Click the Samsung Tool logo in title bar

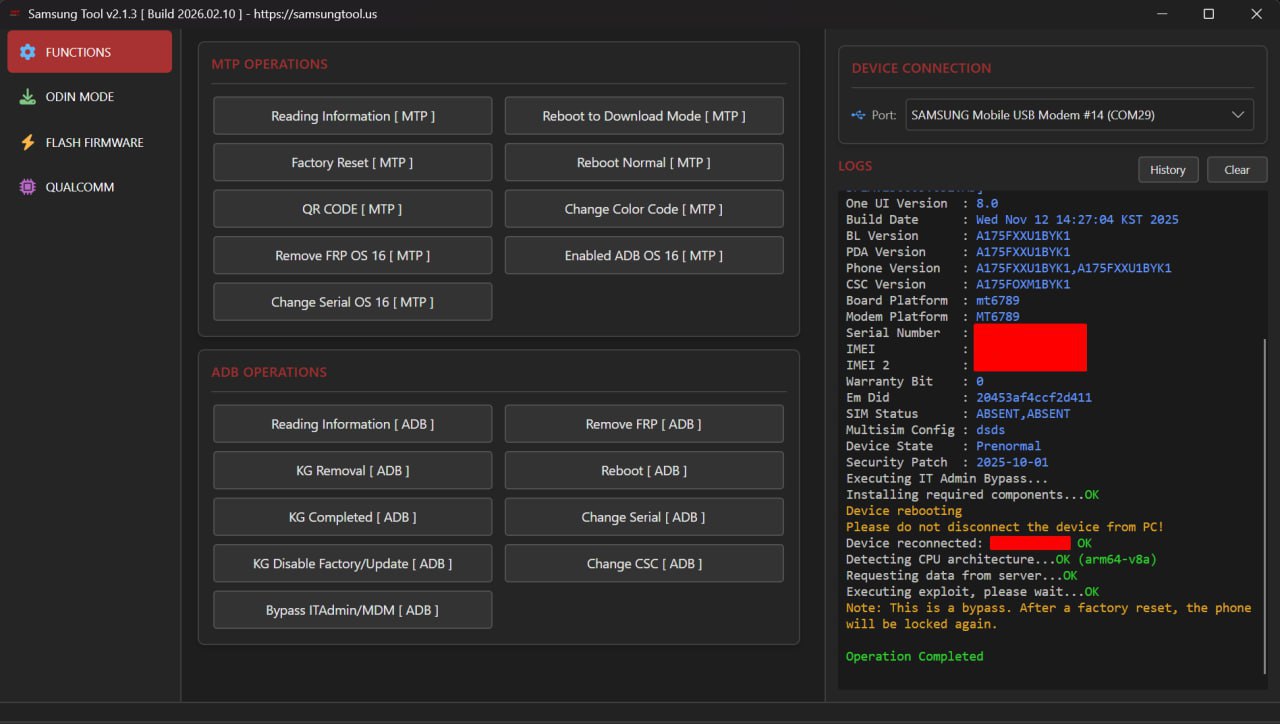point(14,14)
